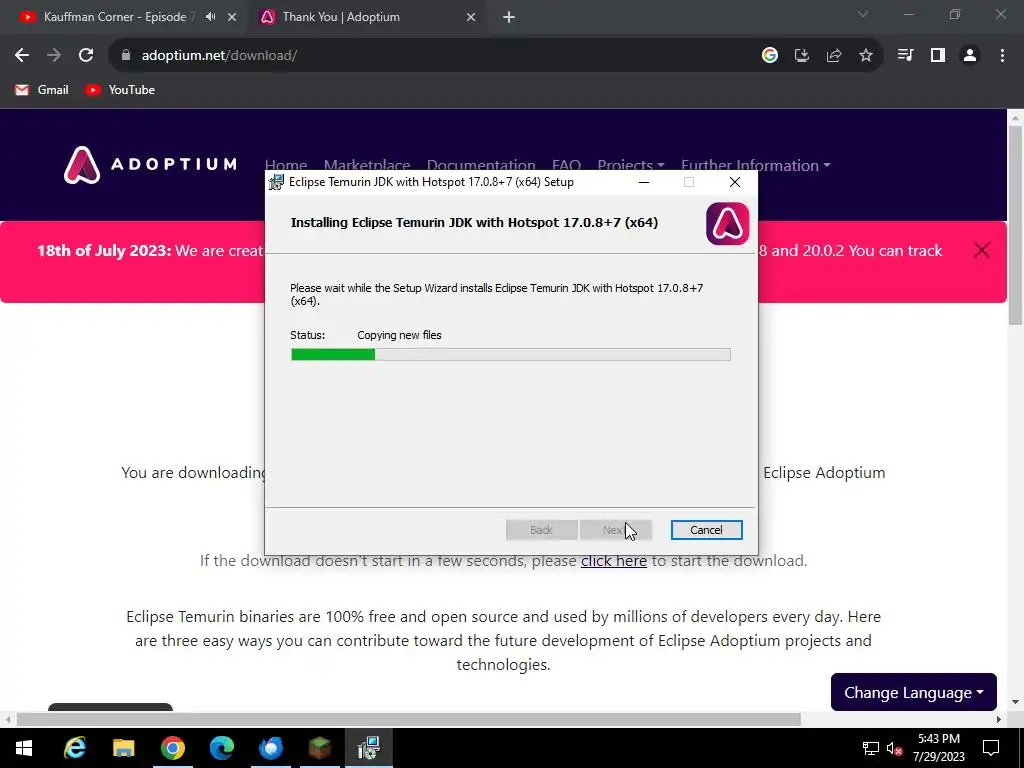
Task: Open the clock and date flyout
Action: point(938,748)
